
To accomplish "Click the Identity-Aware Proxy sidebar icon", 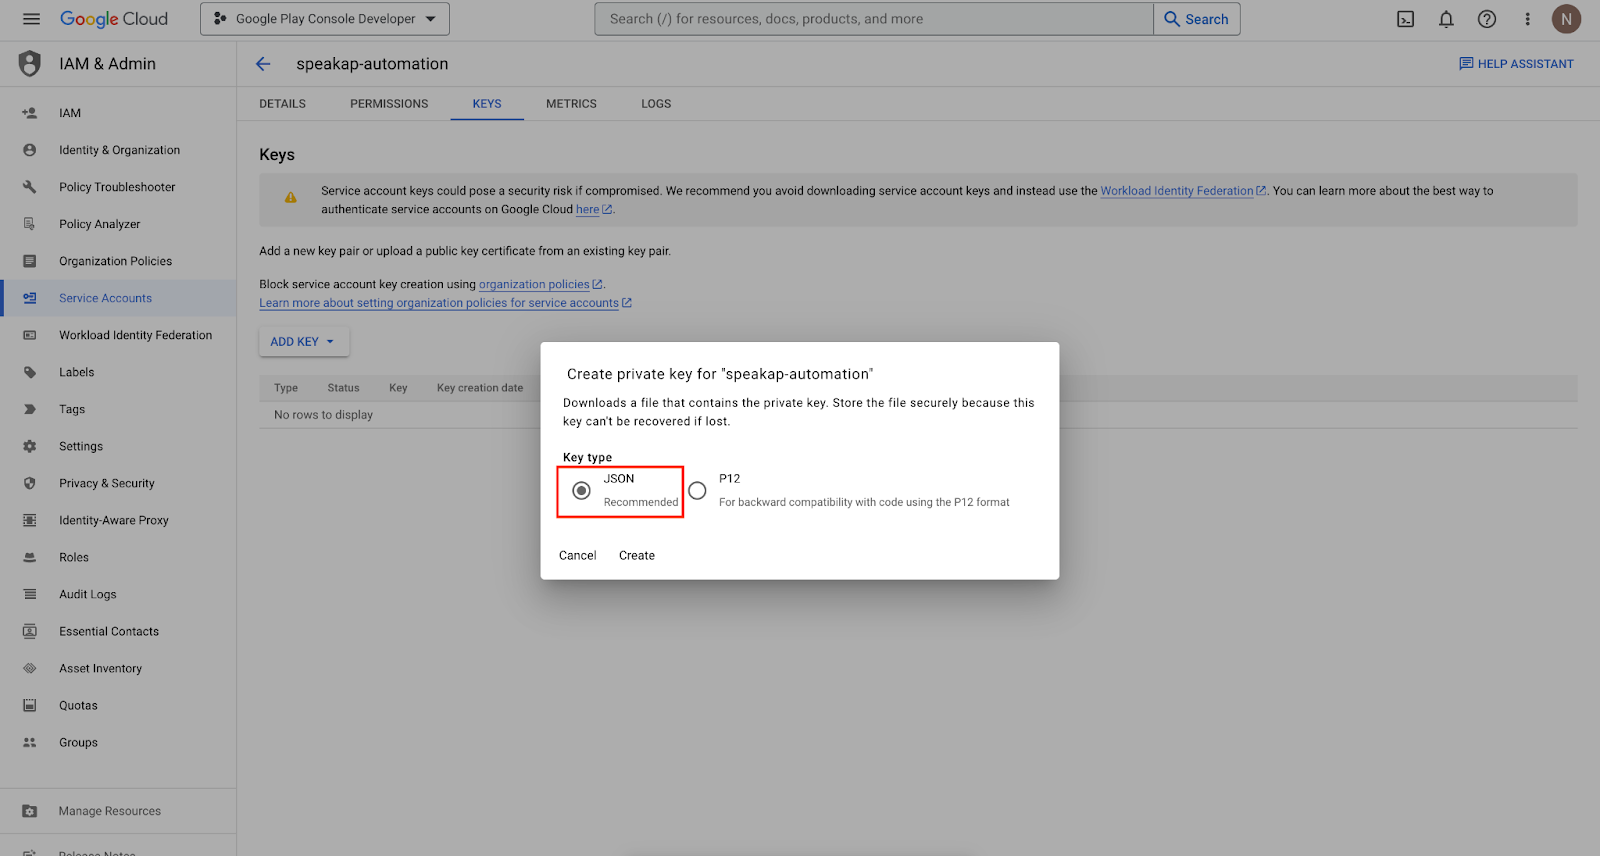I will pos(30,520).
